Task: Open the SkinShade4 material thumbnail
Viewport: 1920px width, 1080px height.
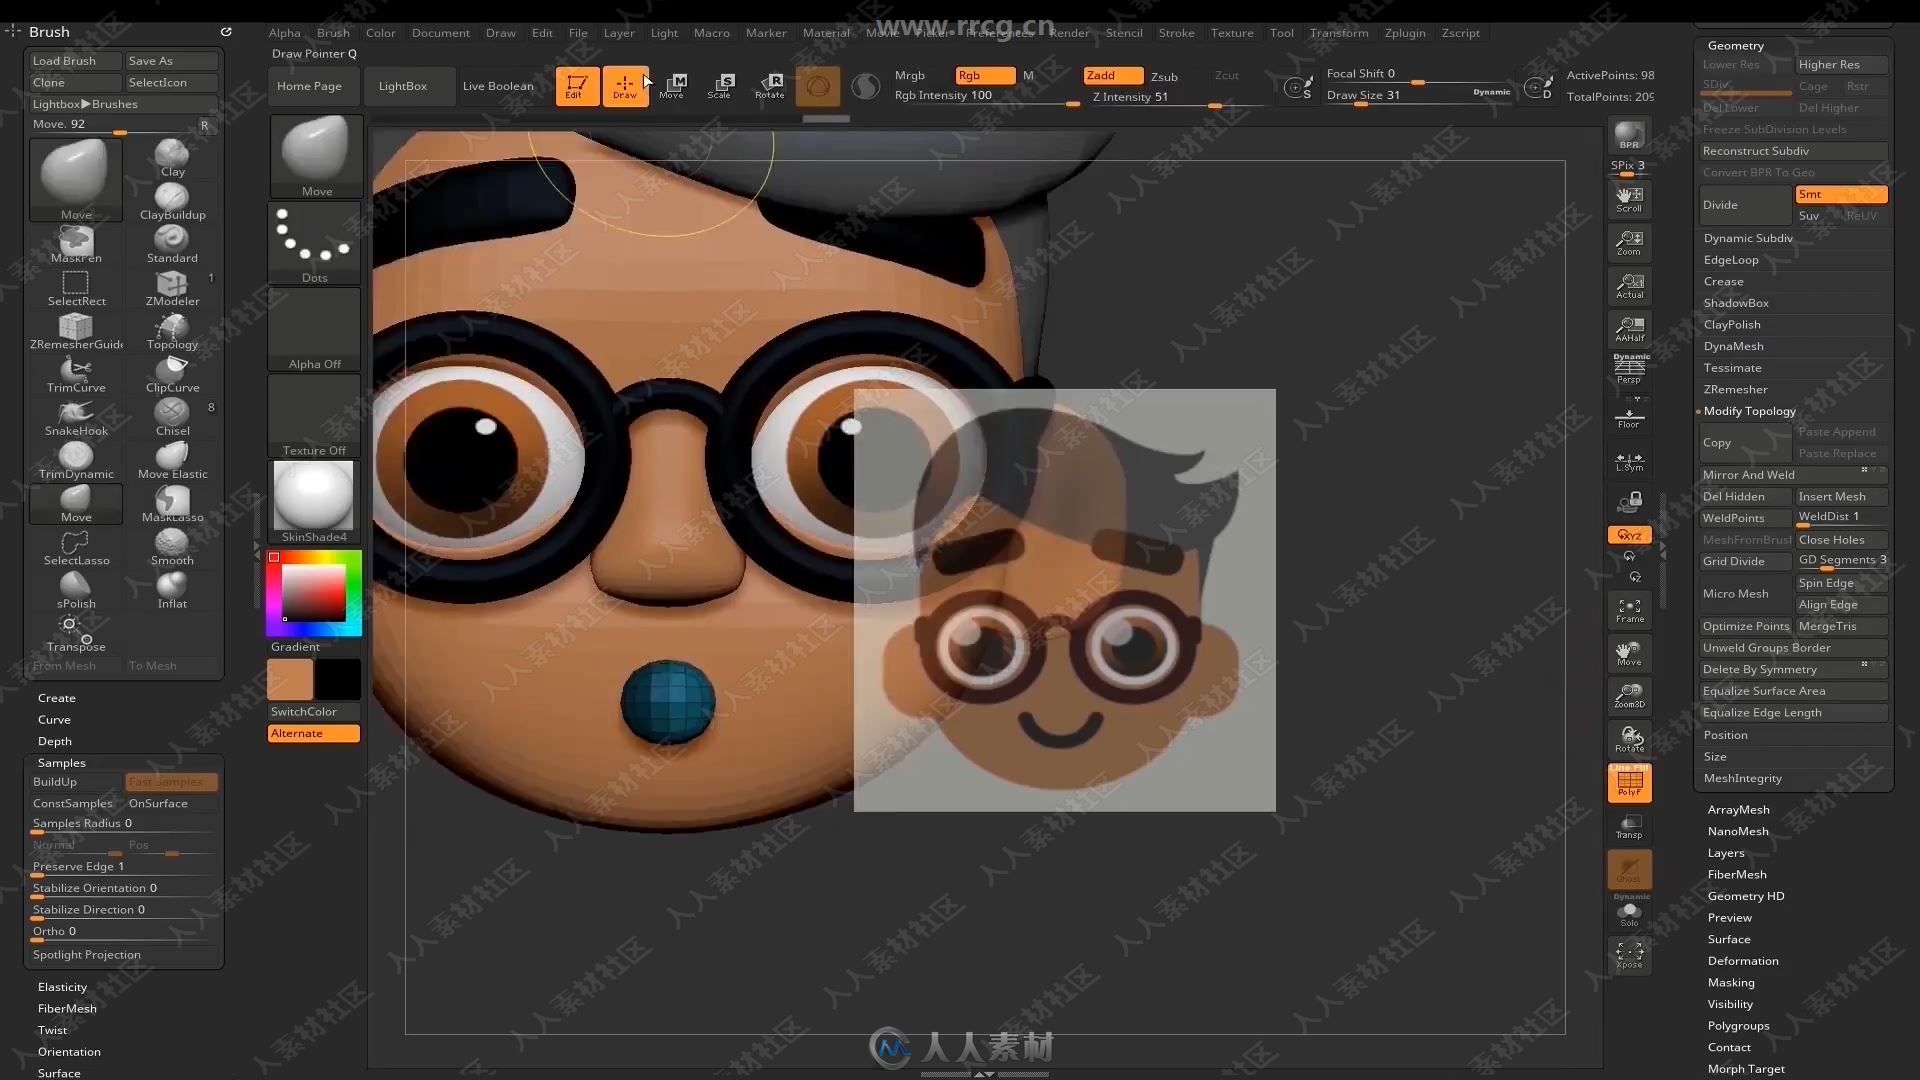Action: 314,502
